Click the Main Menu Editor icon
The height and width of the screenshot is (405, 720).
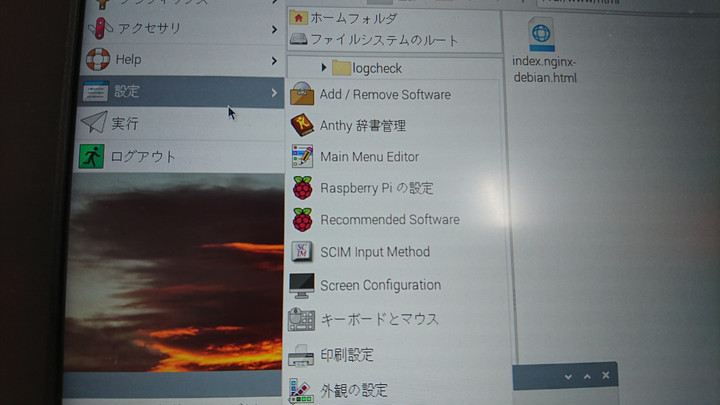(x=302, y=157)
